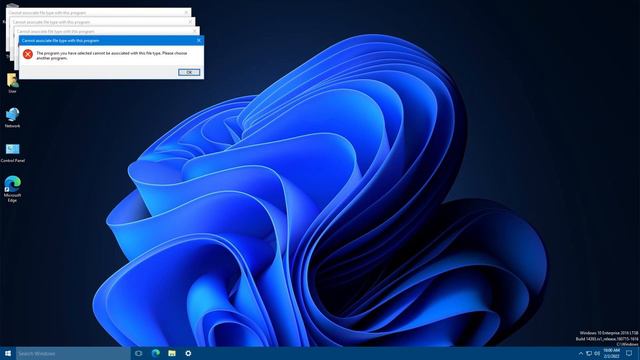This screenshot has height=360, width=640.
Task: Open the Action Center notifications icon
Action: tap(629, 353)
